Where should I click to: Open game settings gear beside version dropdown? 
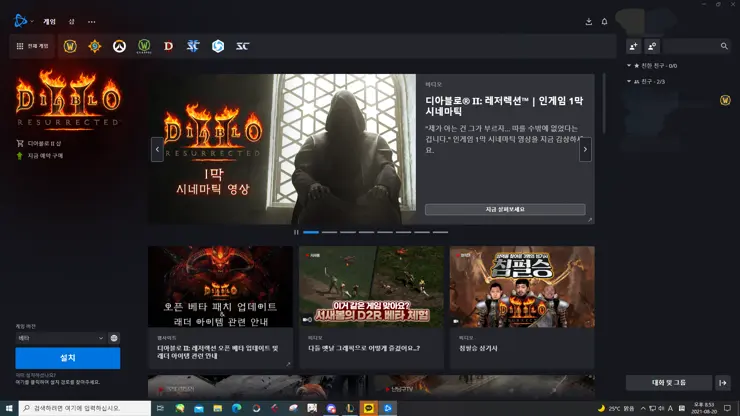114,338
